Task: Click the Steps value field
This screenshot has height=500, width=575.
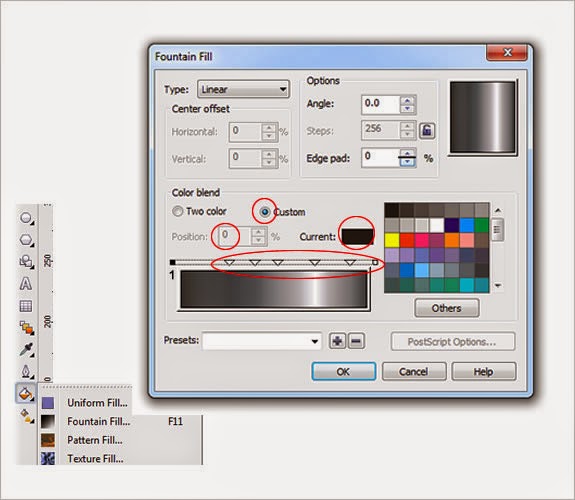Action: click(x=381, y=130)
